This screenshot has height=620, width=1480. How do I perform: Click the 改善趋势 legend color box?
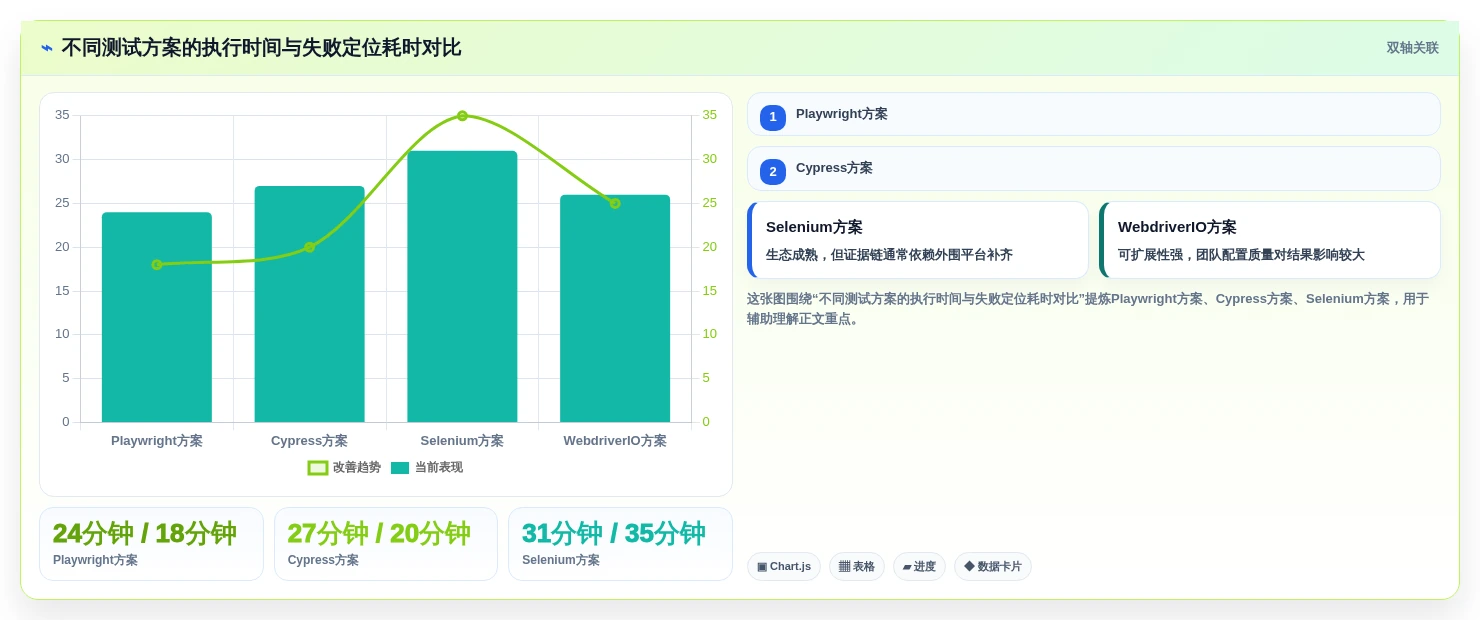point(318,468)
